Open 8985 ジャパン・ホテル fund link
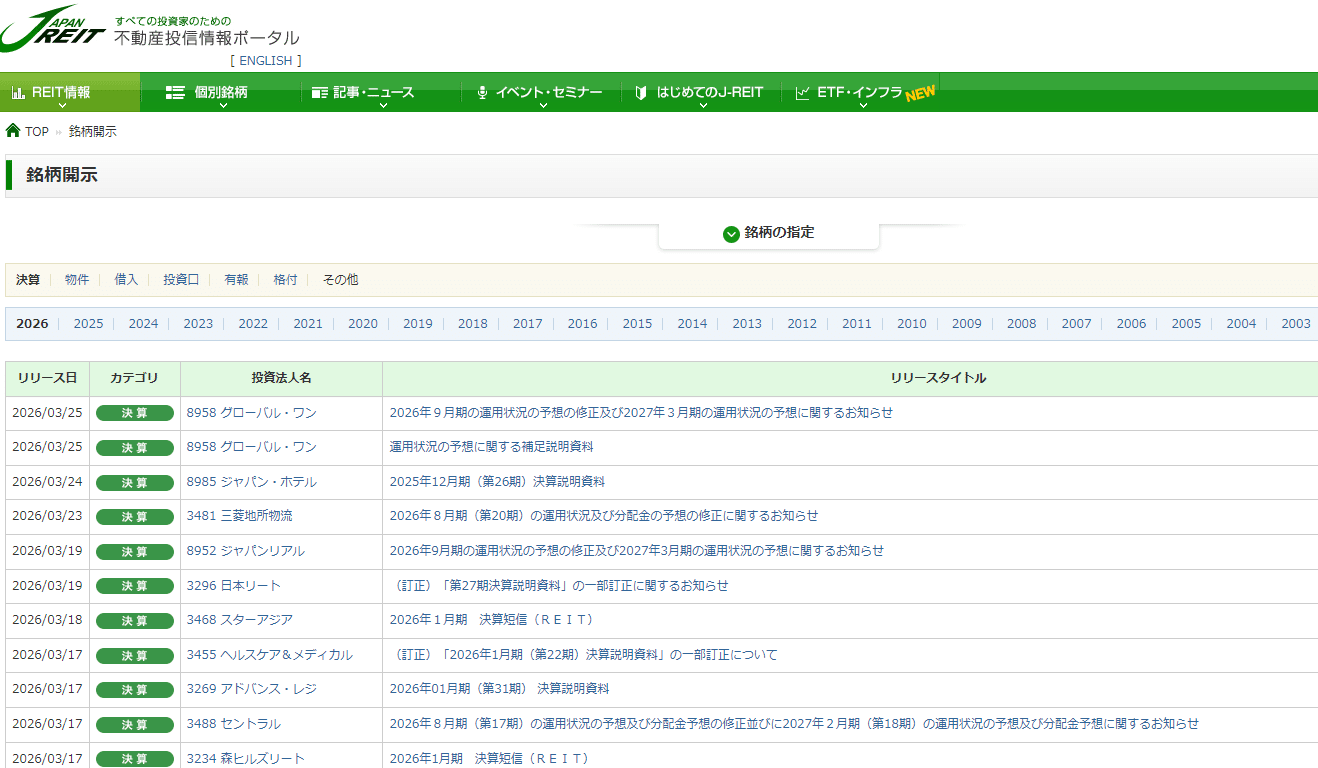Viewport: 1318px width, 768px height. coord(251,482)
